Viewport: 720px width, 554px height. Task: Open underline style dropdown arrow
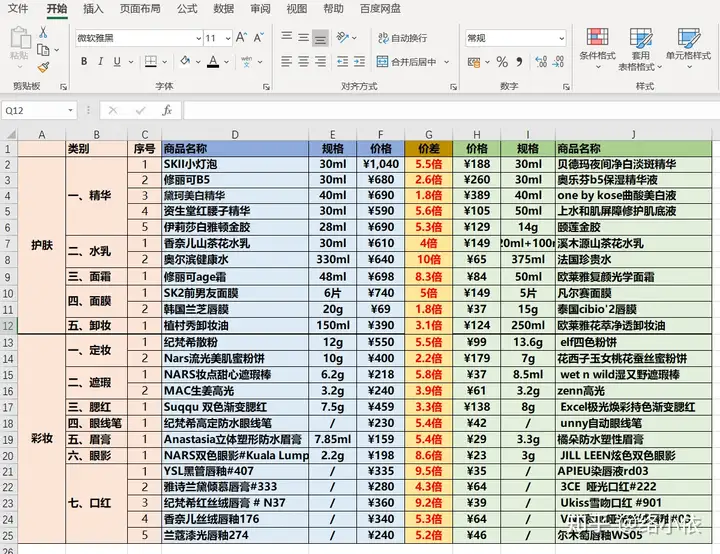click(131, 62)
